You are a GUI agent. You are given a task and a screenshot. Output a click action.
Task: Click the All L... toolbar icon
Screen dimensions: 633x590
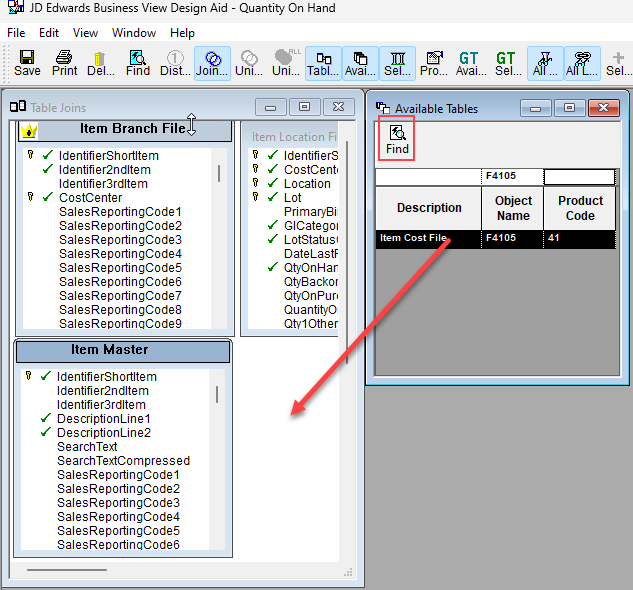(x=582, y=63)
